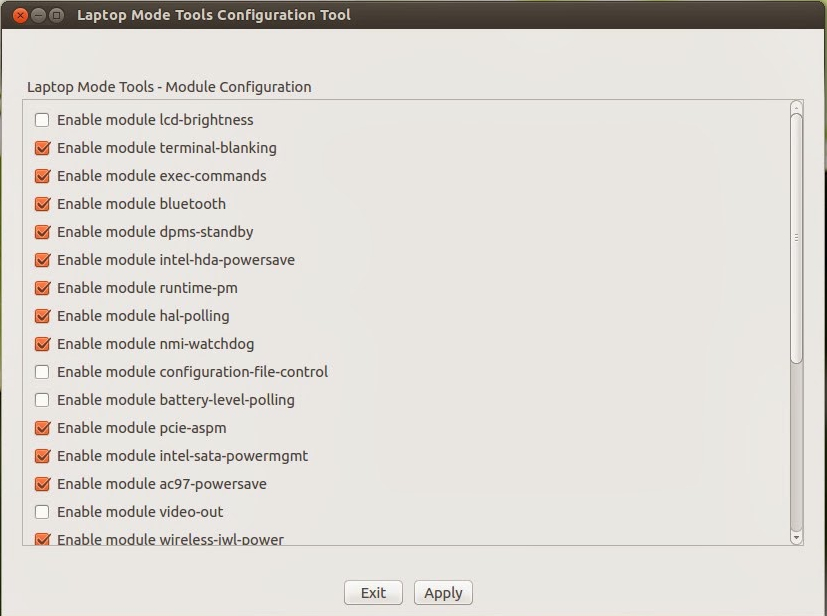
Task: Close the Laptop Mode Tools window
Action: pyautogui.click(x=20, y=15)
